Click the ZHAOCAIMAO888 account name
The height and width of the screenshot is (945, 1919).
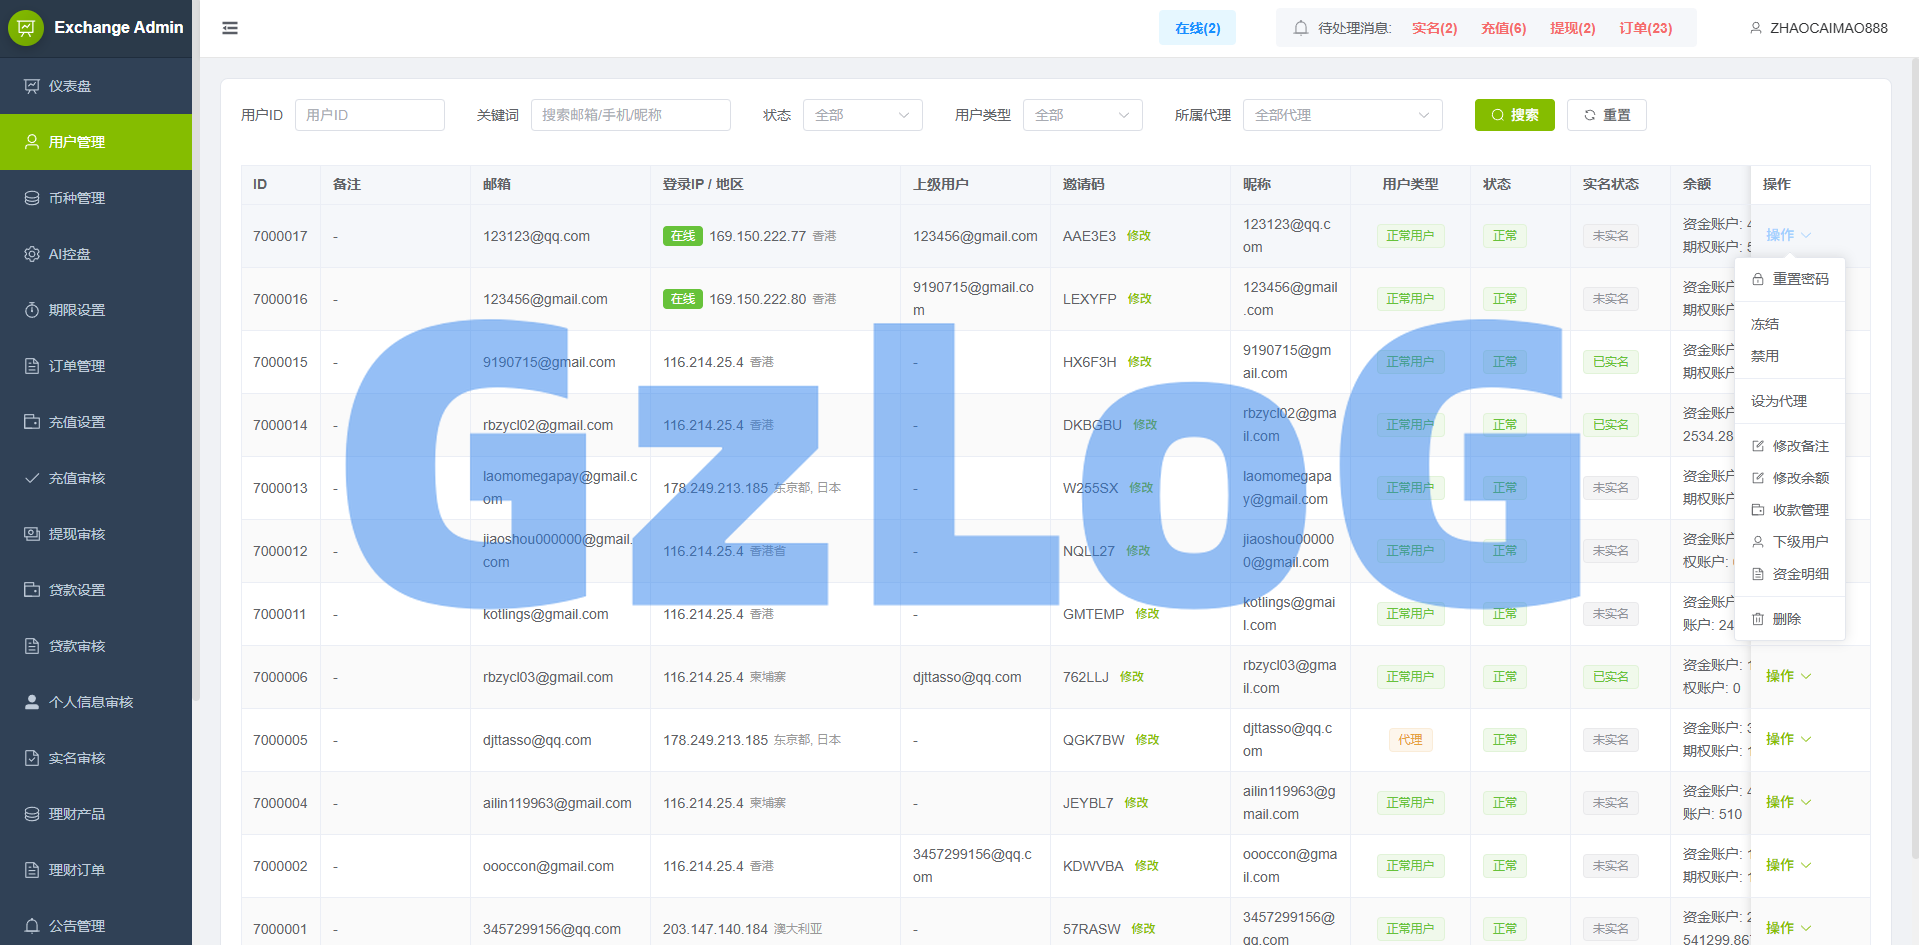pyautogui.click(x=1828, y=28)
